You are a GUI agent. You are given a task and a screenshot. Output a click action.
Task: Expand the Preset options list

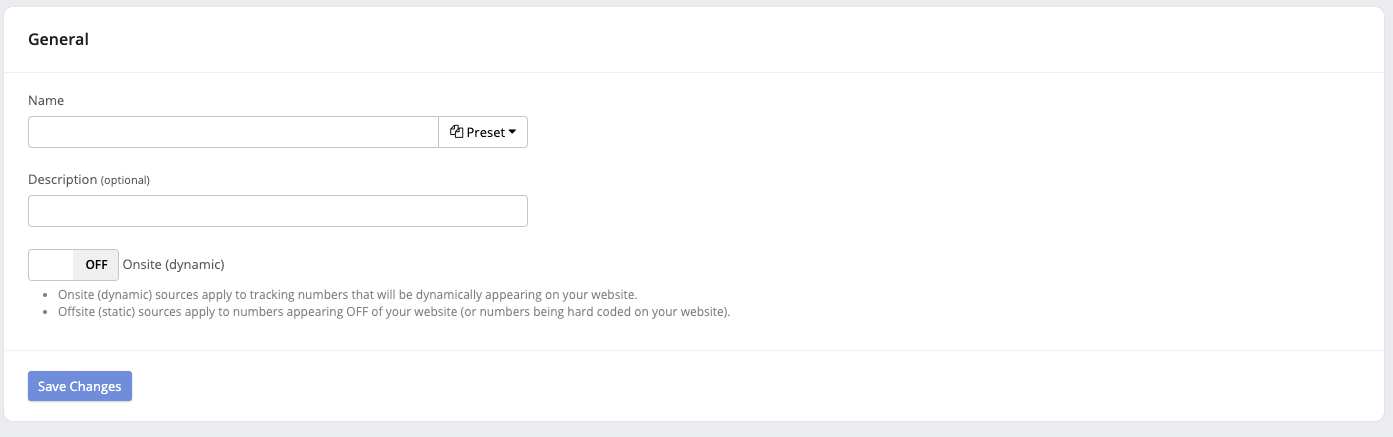[x=483, y=132]
